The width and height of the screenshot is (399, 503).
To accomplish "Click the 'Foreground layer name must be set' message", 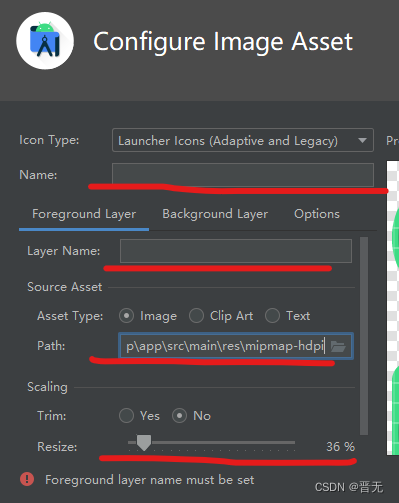I will click(x=150, y=480).
